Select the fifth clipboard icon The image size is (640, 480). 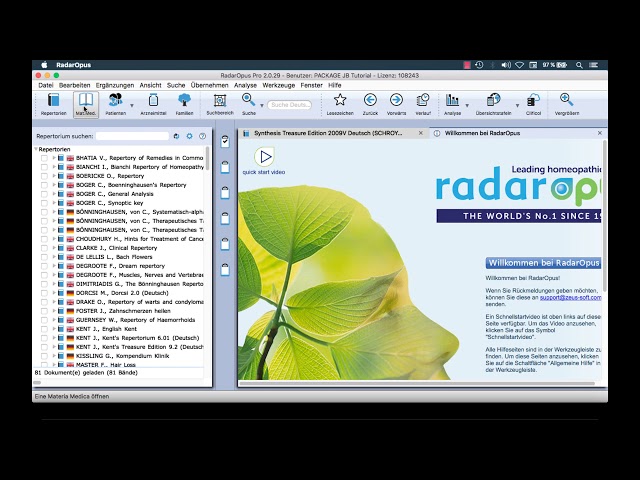coord(225,244)
